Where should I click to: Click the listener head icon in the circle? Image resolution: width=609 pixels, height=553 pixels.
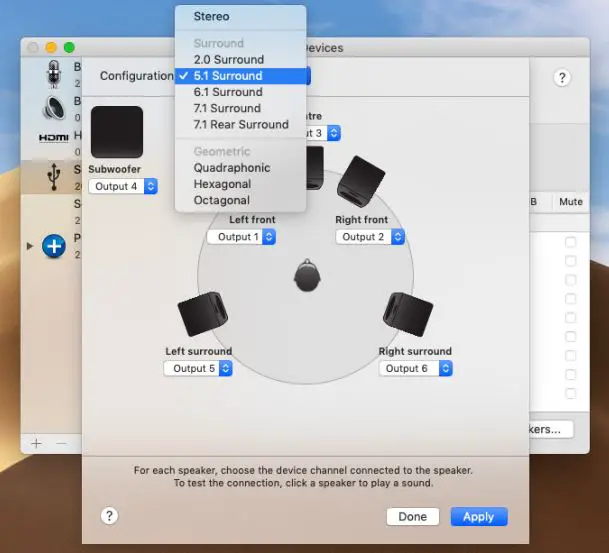tap(307, 275)
